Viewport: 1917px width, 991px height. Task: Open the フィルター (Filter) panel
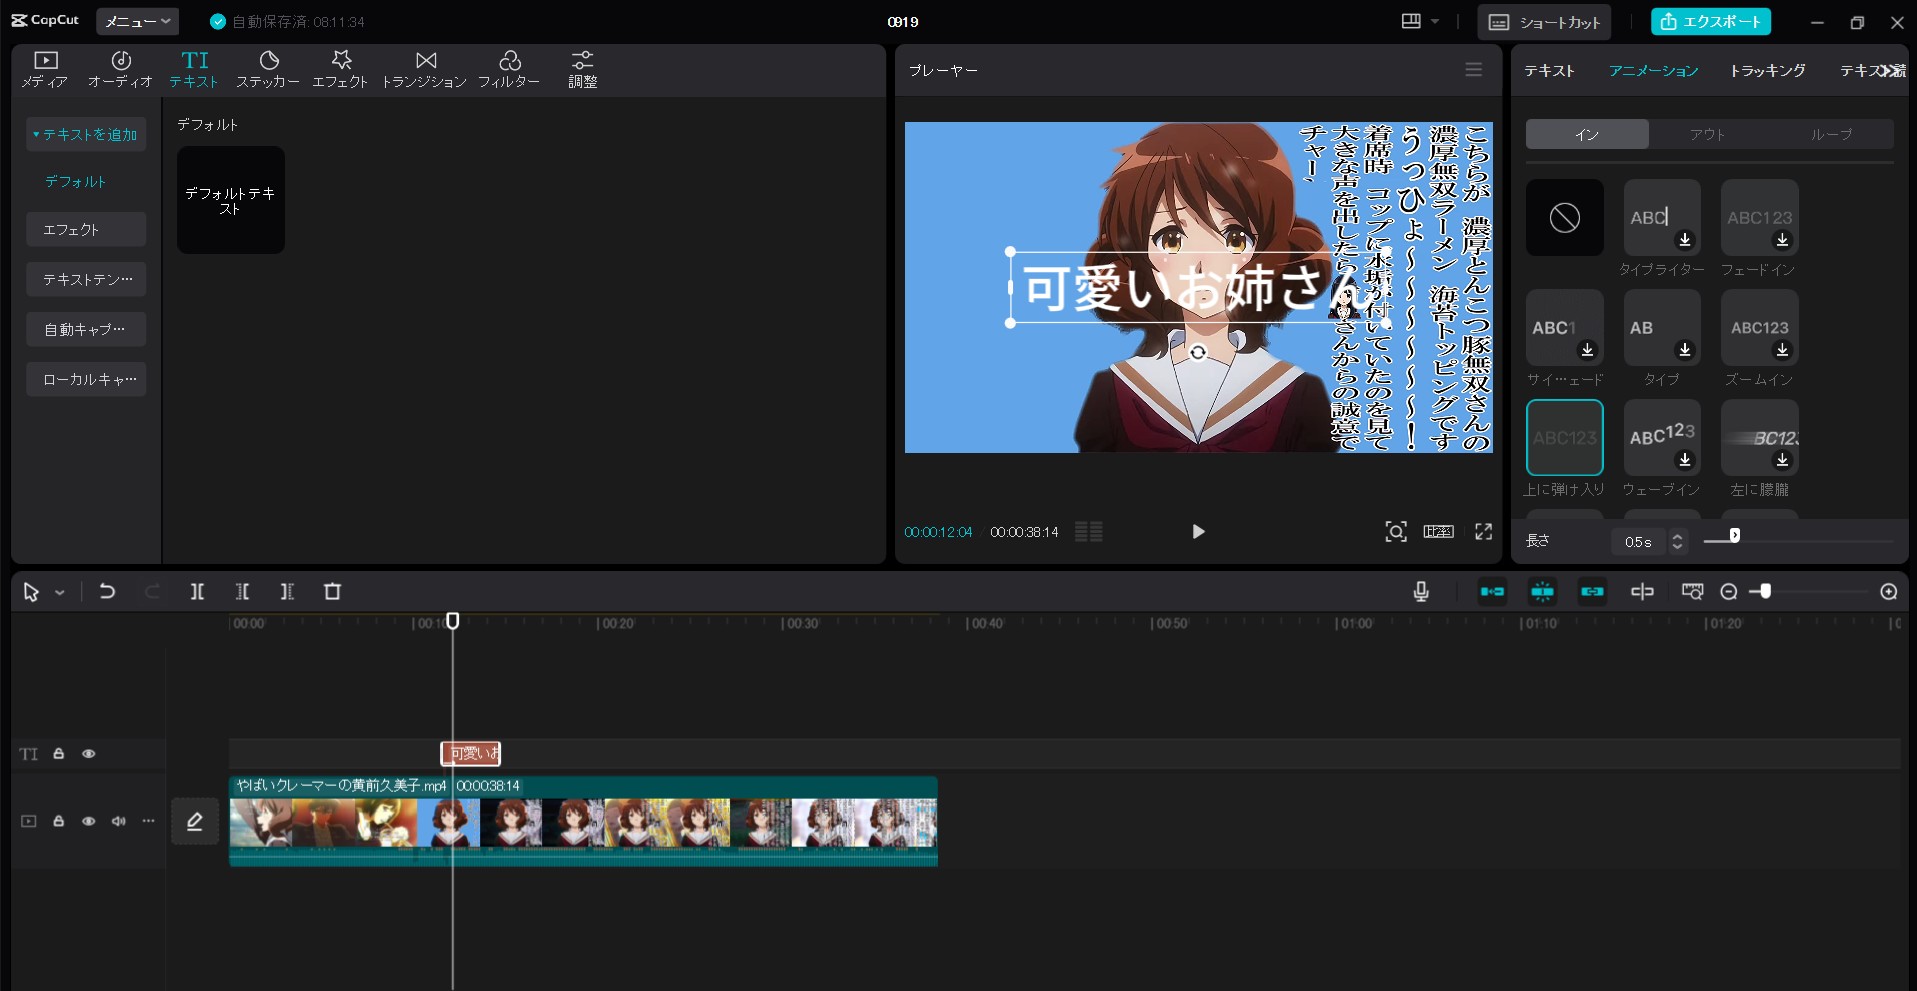point(509,69)
